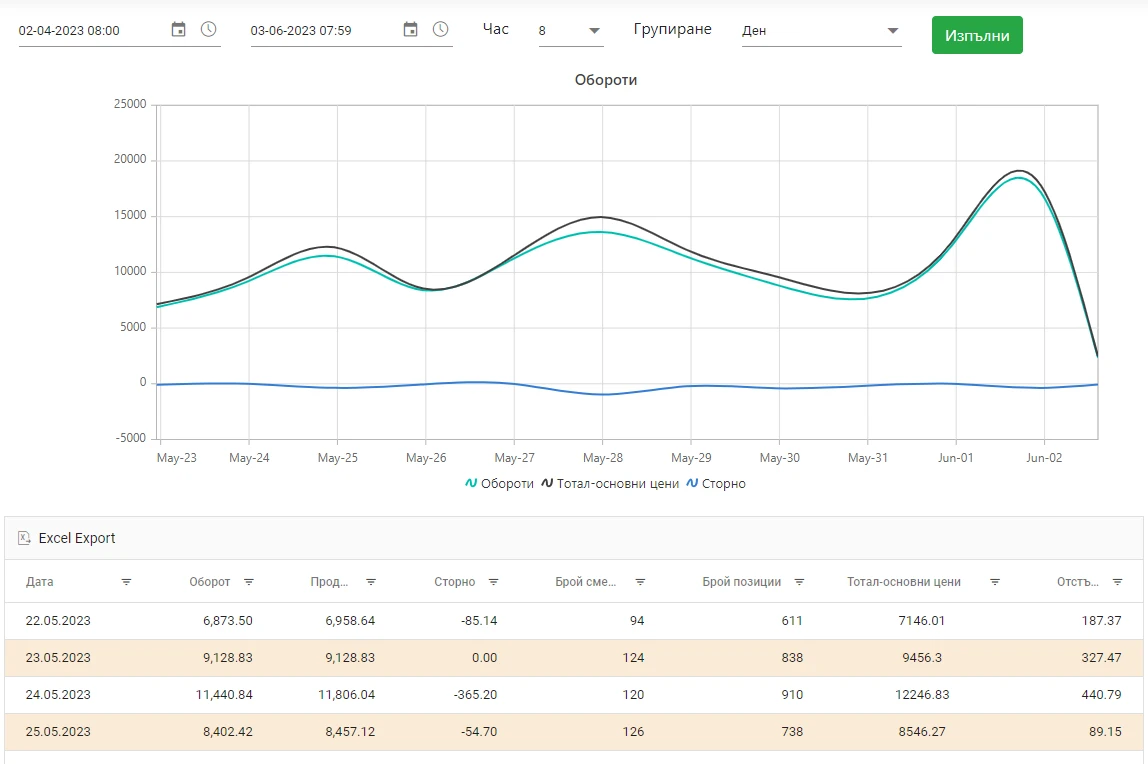This screenshot has width=1148, height=764.
Task: Open the filter for the Дата column
Action: (126, 582)
